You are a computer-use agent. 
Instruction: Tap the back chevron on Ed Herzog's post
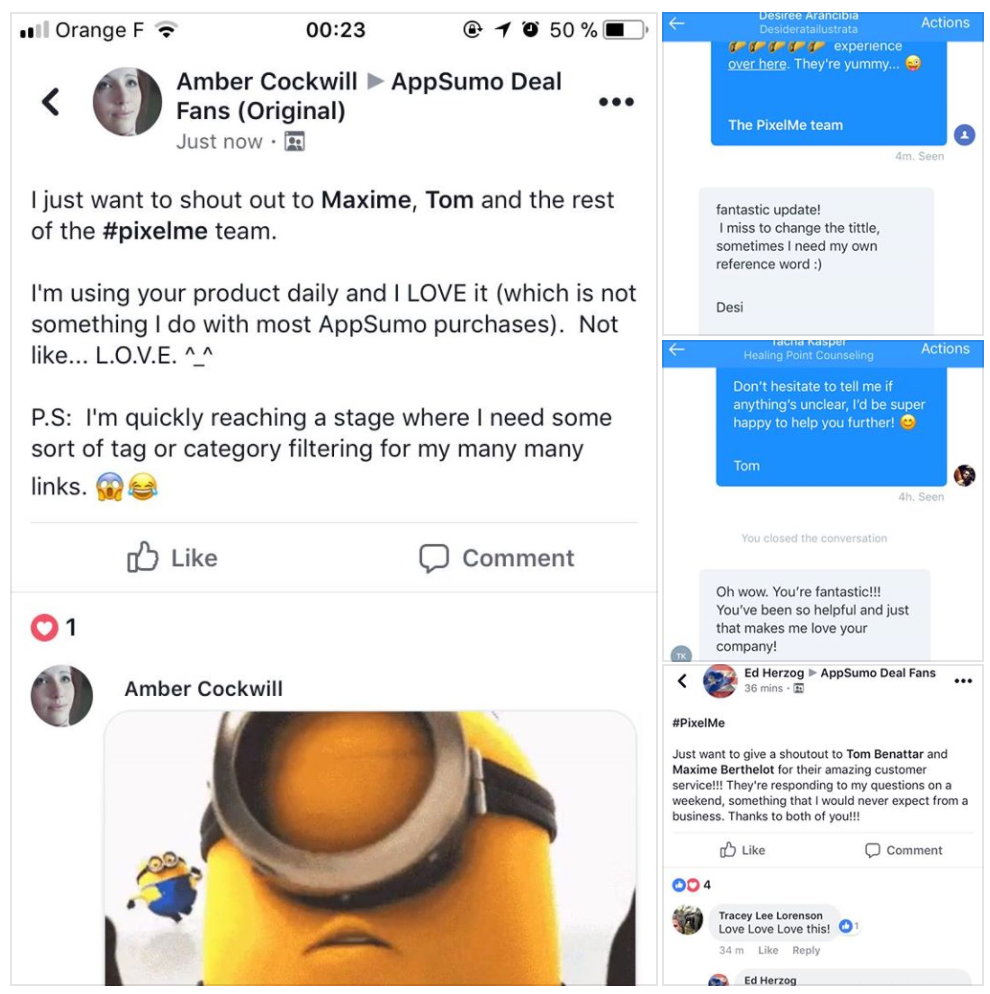point(682,681)
